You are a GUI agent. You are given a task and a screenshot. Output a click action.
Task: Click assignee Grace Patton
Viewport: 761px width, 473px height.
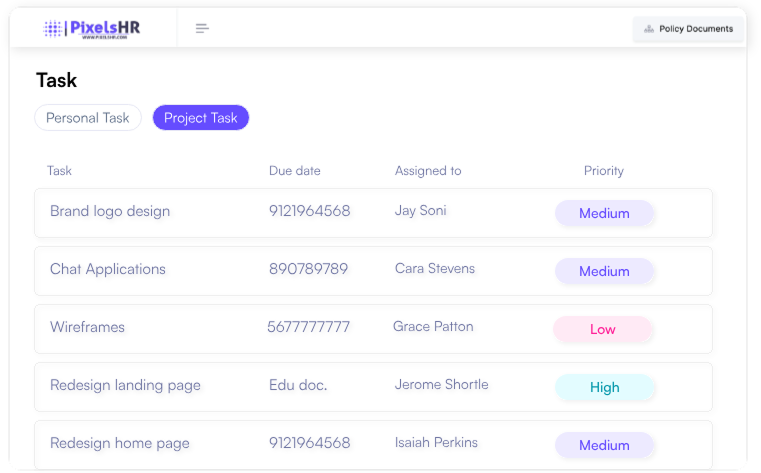[433, 327]
